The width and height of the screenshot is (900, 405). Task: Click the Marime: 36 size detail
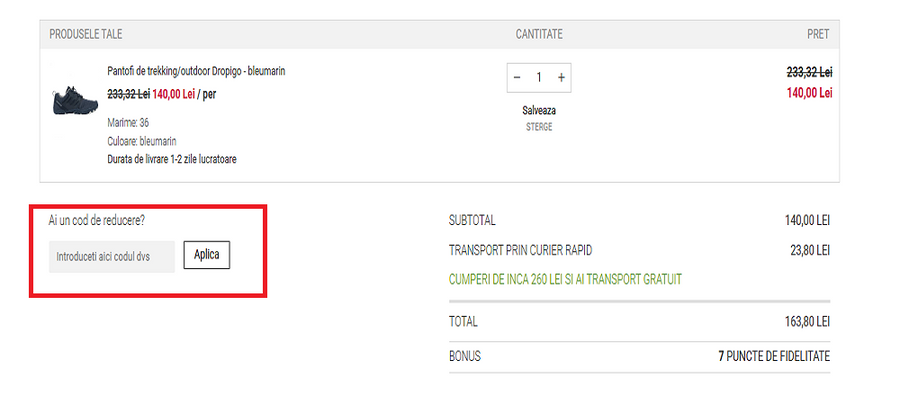click(128, 123)
